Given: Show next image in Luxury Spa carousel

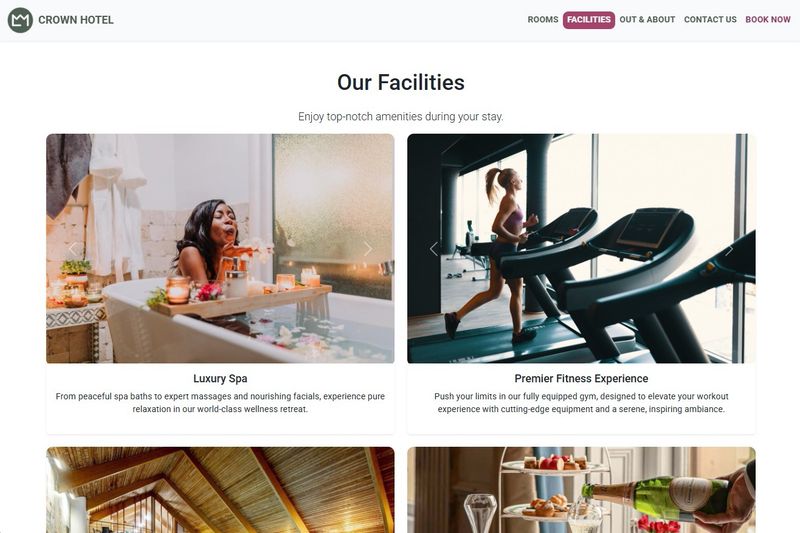Looking at the screenshot, I should click(368, 249).
